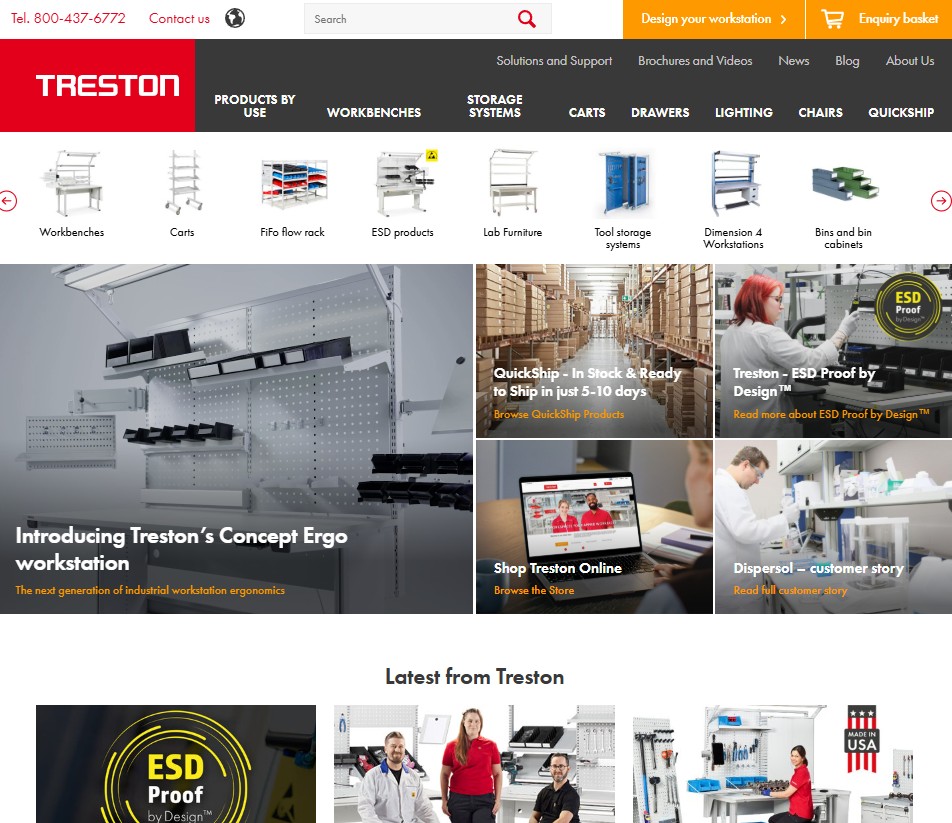Click the carousel previous arrow
The width and height of the screenshot is (952, 823).
pyautogui.click(x=8, y=201)
